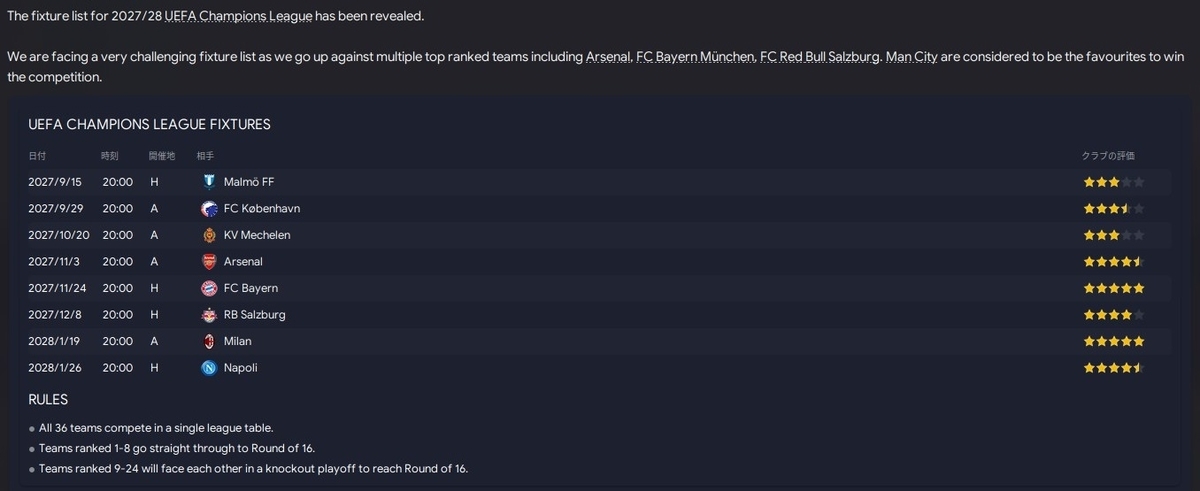Click the Malmö FF club crest icon

(208, 182)
